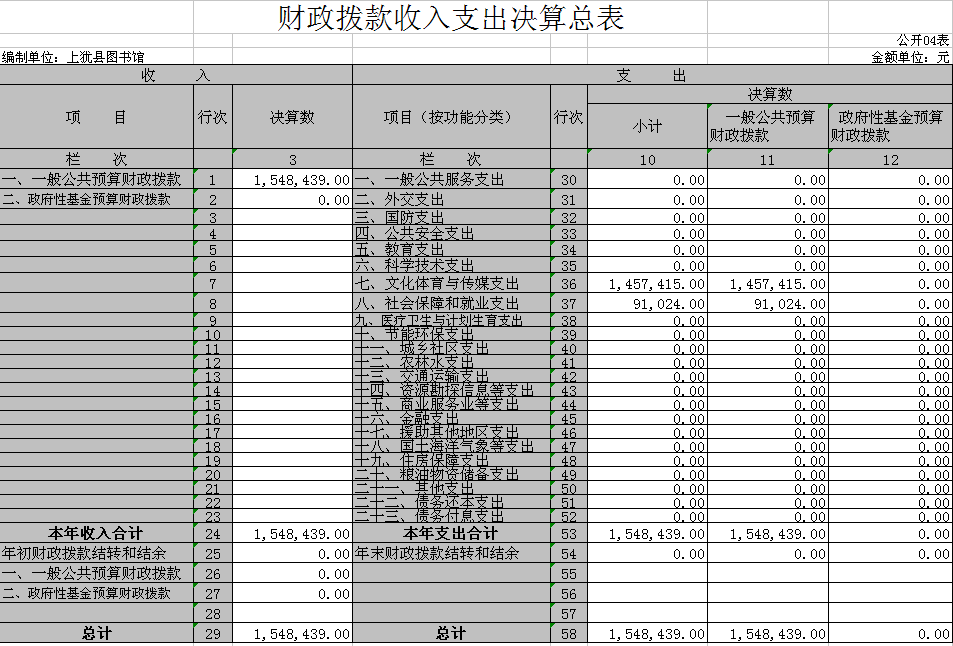Viewport: 953px width, 646px height.
Task: Select the 本年收入合计 cell
Action: [x=96, y=534]
